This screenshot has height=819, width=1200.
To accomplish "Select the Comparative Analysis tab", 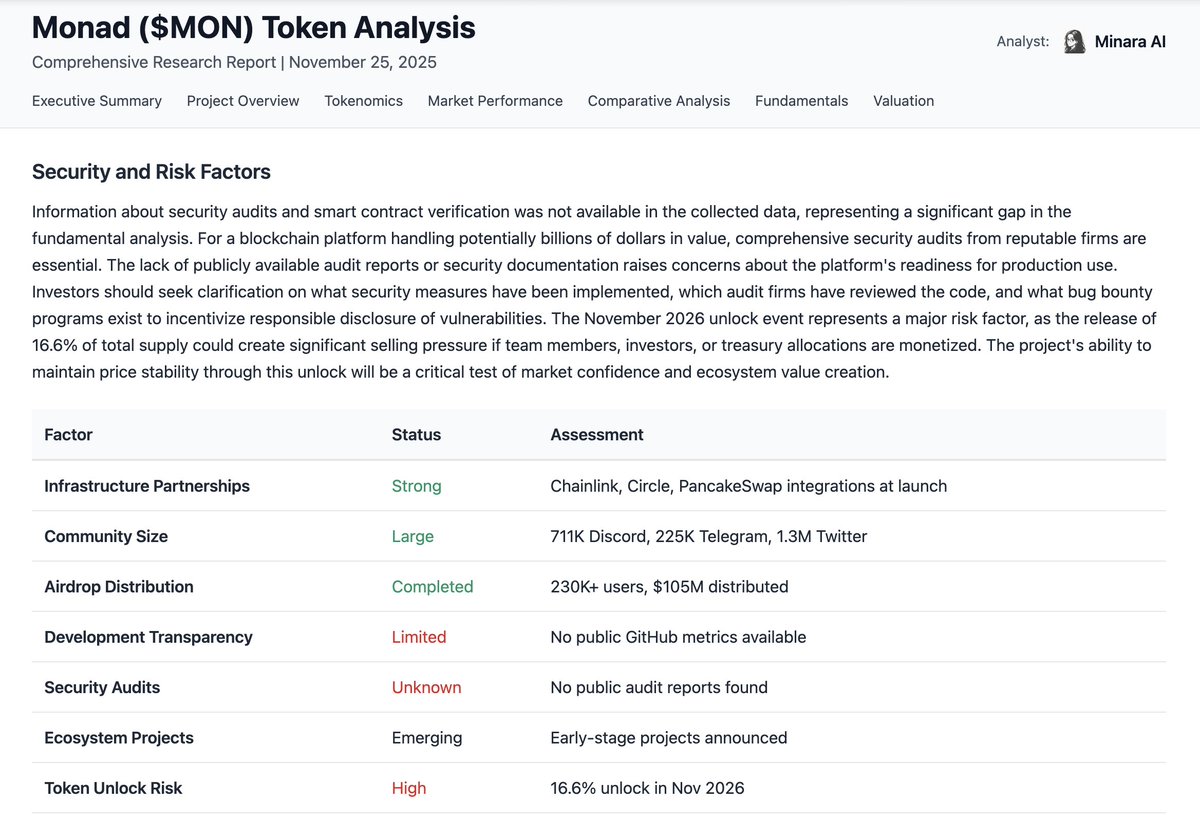I will click(659, 101).
